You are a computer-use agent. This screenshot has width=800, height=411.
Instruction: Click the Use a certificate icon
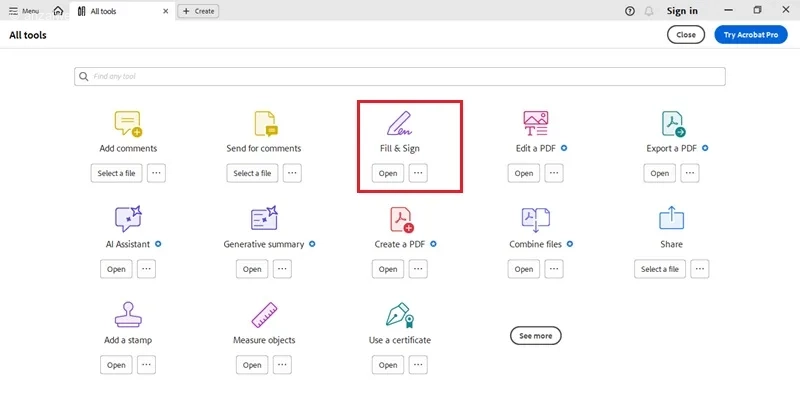click(399, 315)
